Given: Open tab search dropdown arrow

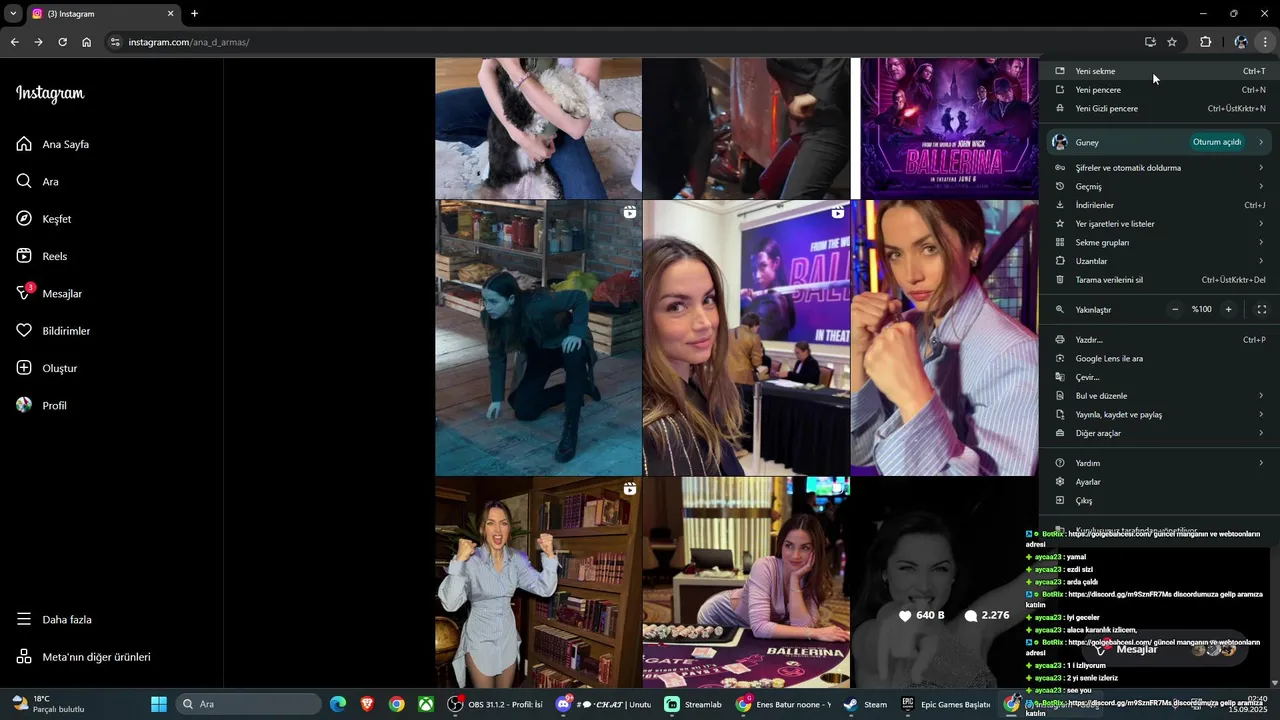Looking at the screenshot, I should 13,13.
